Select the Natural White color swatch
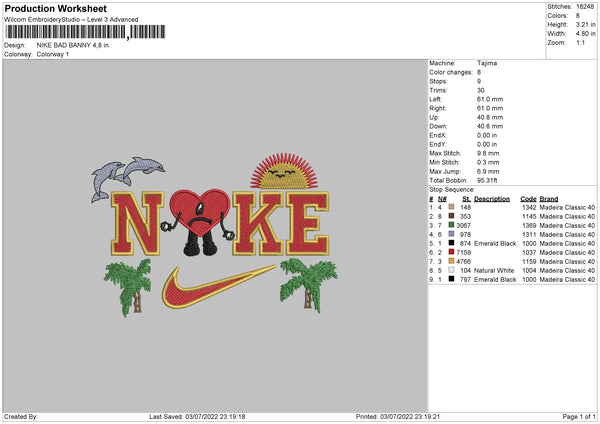 (451, 270)
